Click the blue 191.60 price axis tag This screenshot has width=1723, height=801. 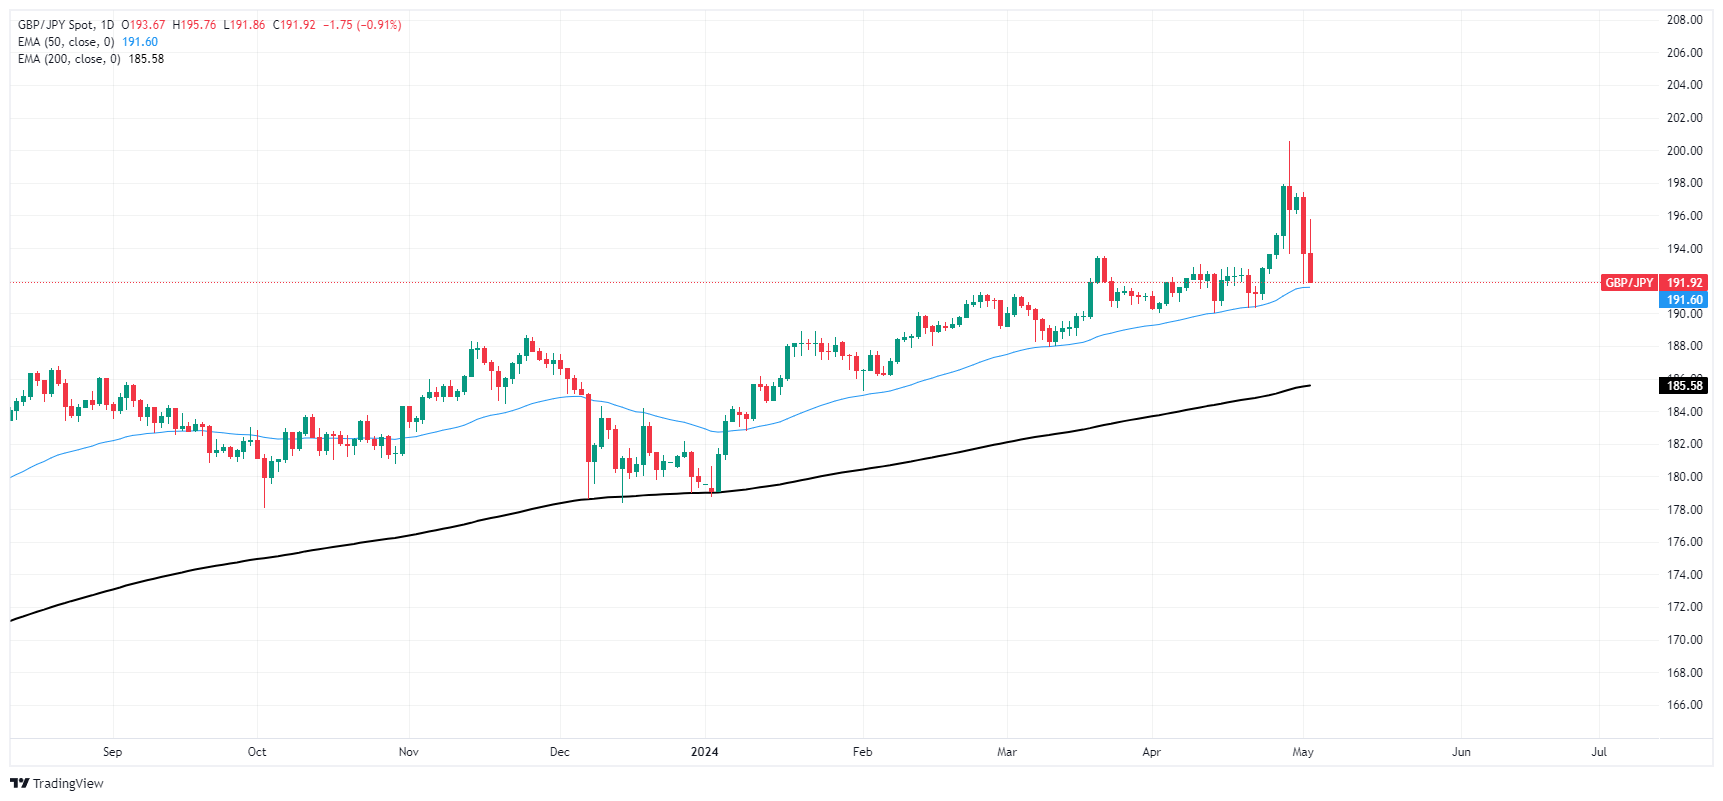coord(1684,300)
